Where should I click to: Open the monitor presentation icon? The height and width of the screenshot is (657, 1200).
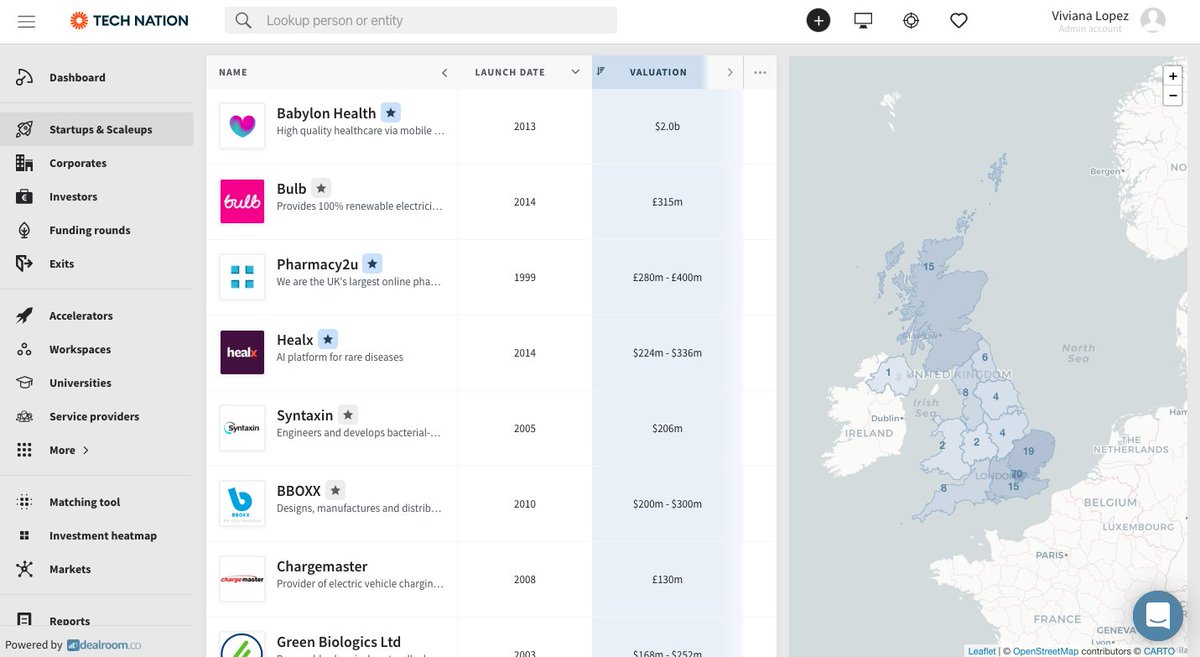(x=863, y=20)
